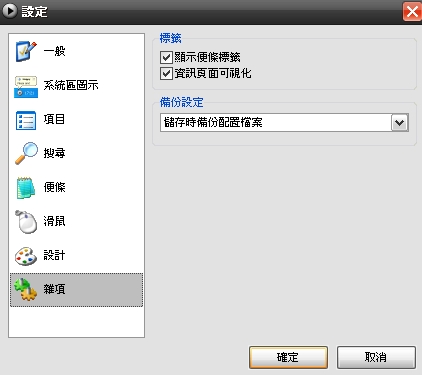
Task: Select 便條 category label
Action: pyautogui.click(x=54, y=187)
